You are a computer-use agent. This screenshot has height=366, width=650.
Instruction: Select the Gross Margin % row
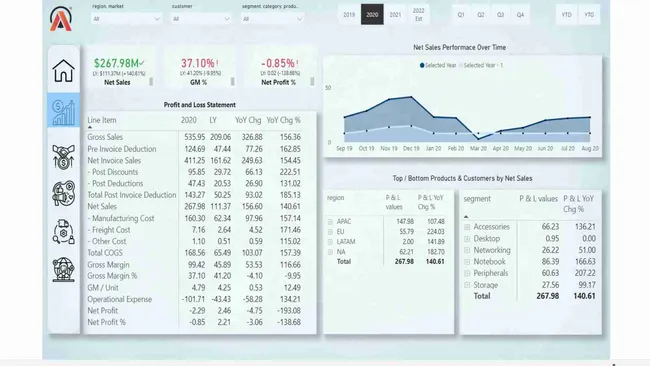coord(194,276)
